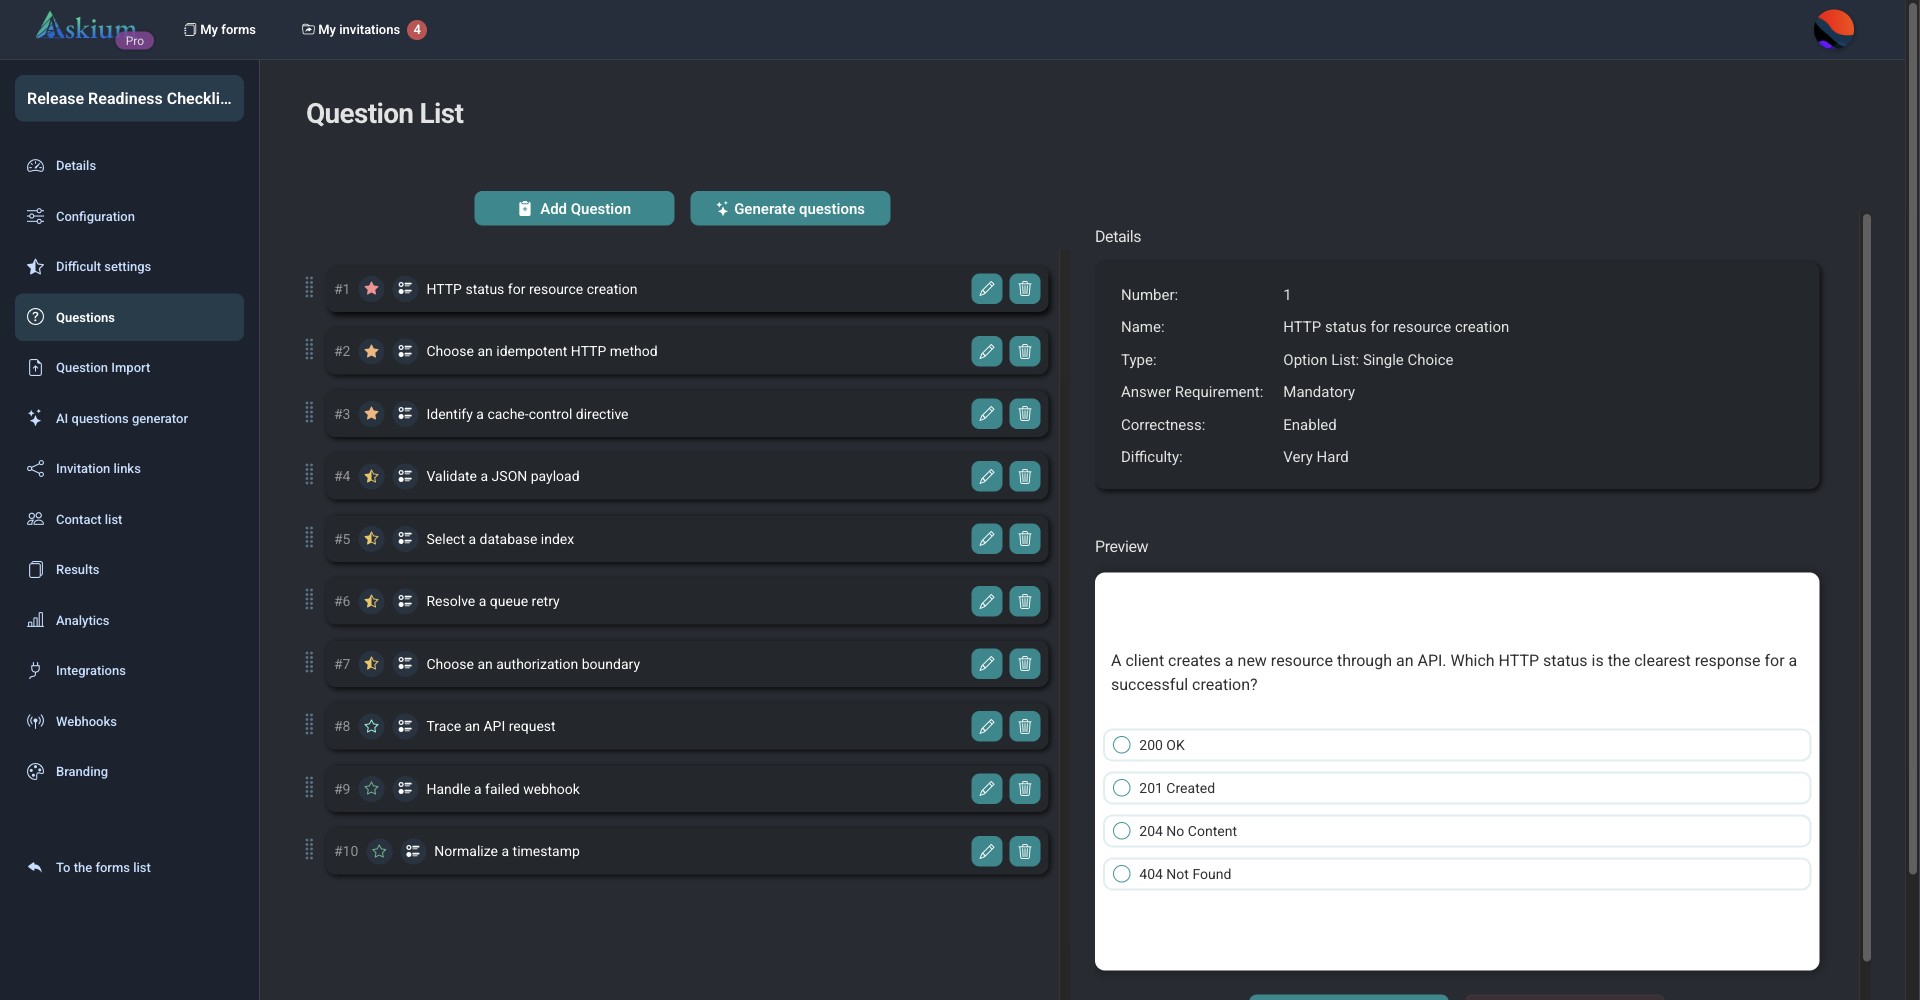Click the half-star difficulty icon on question #4
This screenshot has height=1000, width=1920.
click(371, 476)
